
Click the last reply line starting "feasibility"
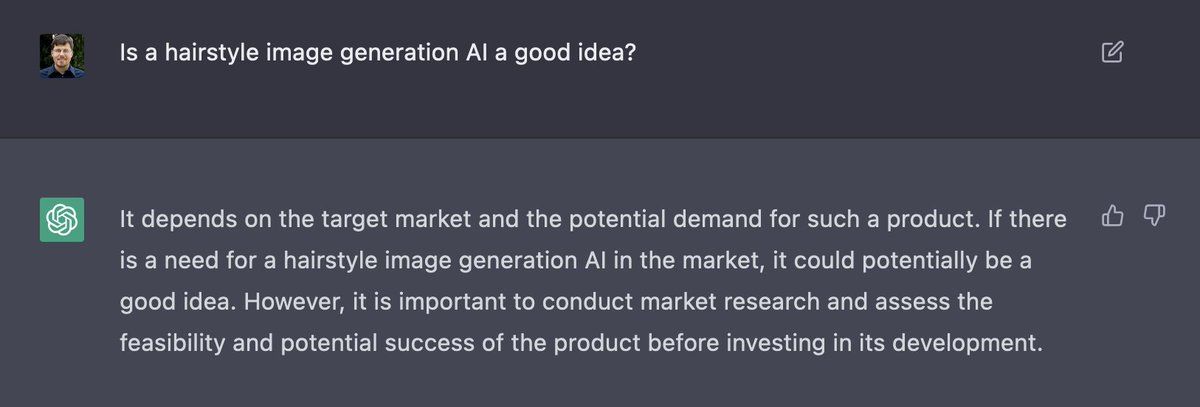(581, 343)
